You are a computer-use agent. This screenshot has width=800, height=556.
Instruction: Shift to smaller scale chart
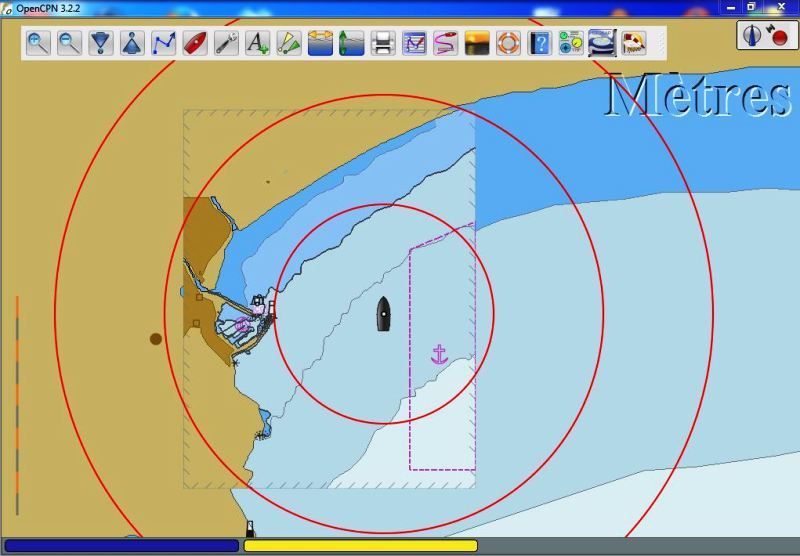point(132,43)
